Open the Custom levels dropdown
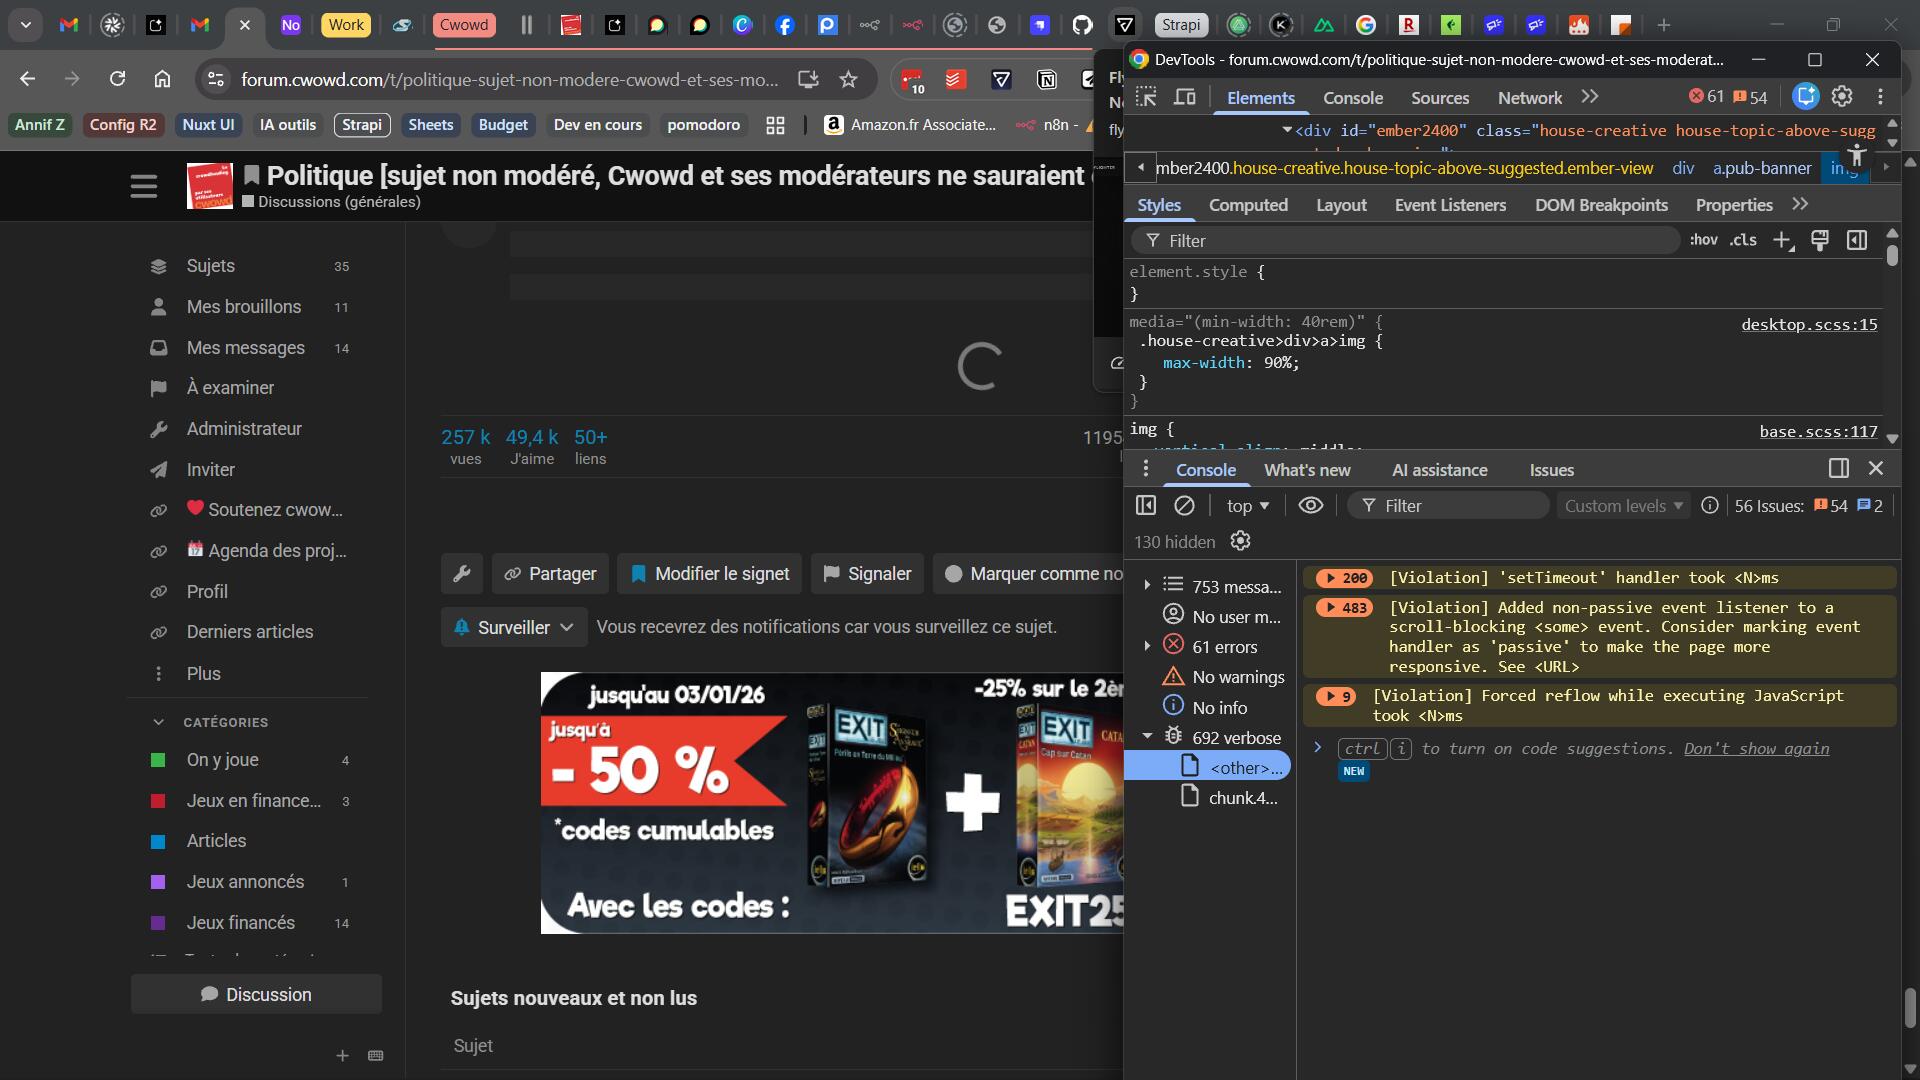This screenshot has height=1080, width=1920. 1623,506
